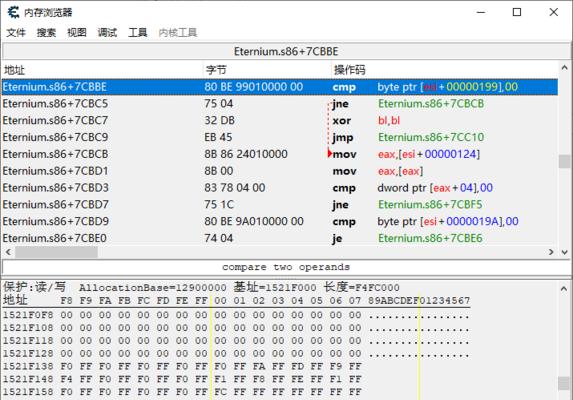Click the disassembler vertical scrollbar thumb
This screenshot has height=400, width=573.
pyautogui.click(x=565, y=161)
